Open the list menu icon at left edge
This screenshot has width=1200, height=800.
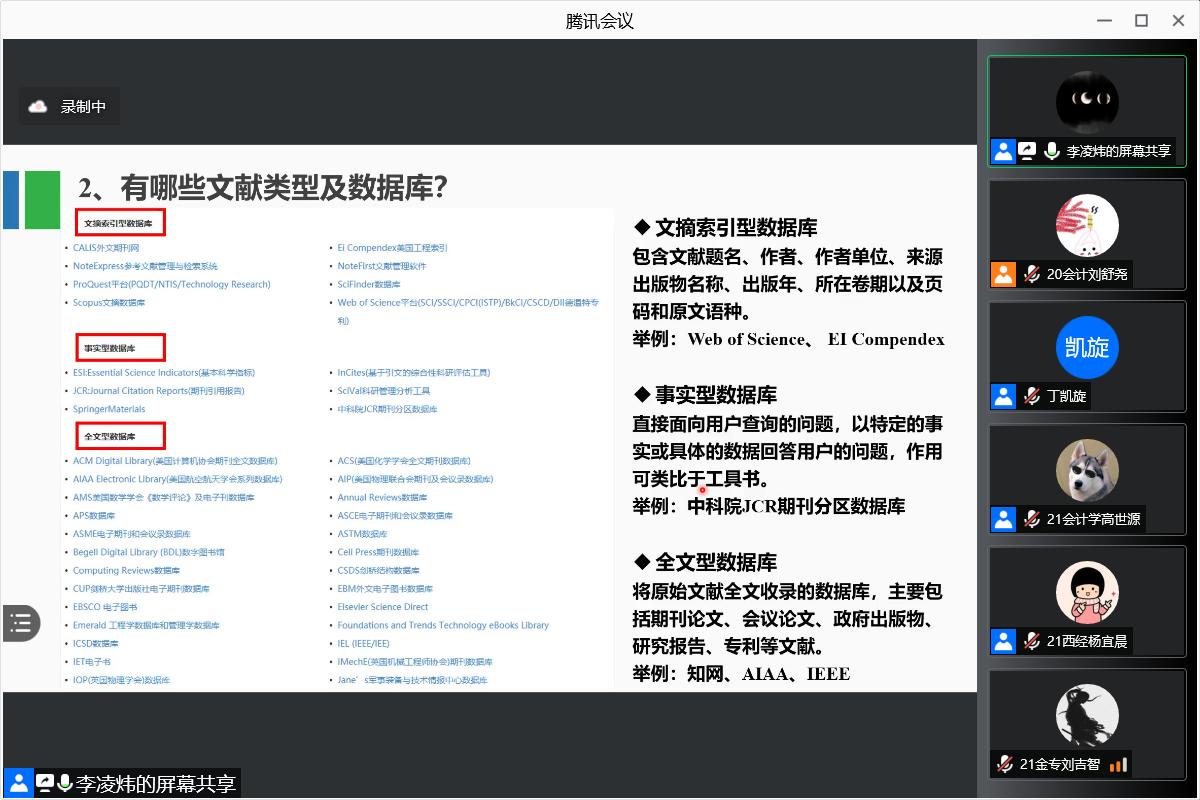tap(20, 623)
